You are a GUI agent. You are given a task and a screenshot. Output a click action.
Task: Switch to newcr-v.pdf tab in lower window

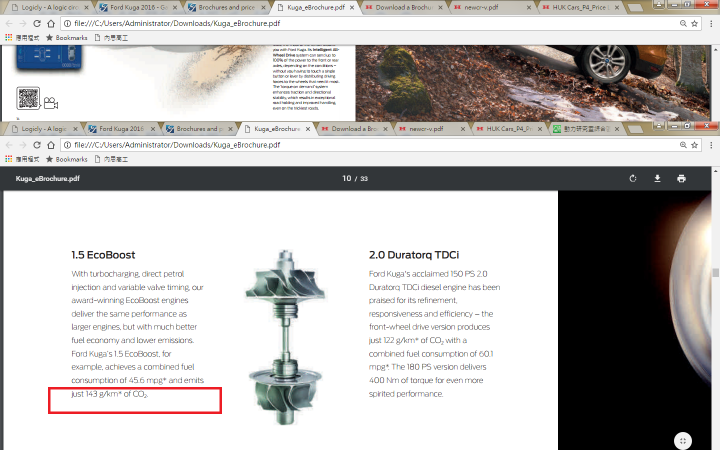[x=432, y=129]
